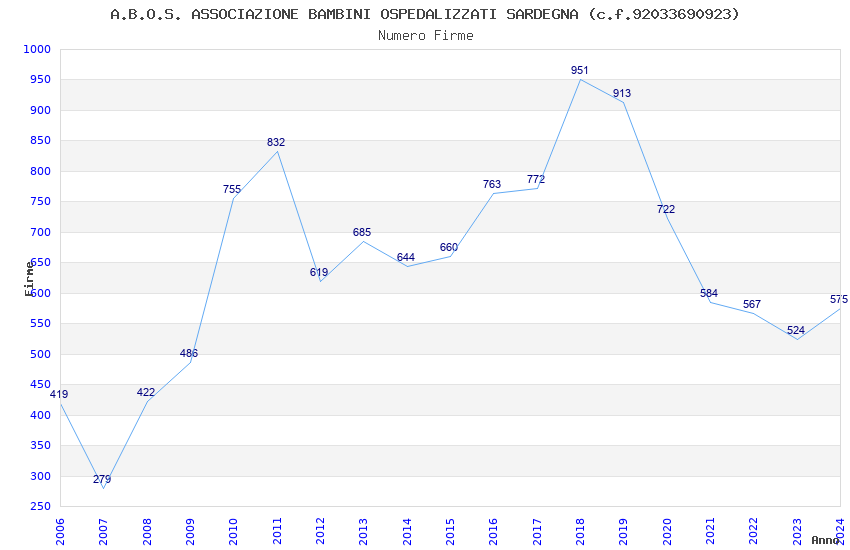Screen dimensions: 850x550
Task: Click the x-axis year 2011
Action: pos(276,532)
